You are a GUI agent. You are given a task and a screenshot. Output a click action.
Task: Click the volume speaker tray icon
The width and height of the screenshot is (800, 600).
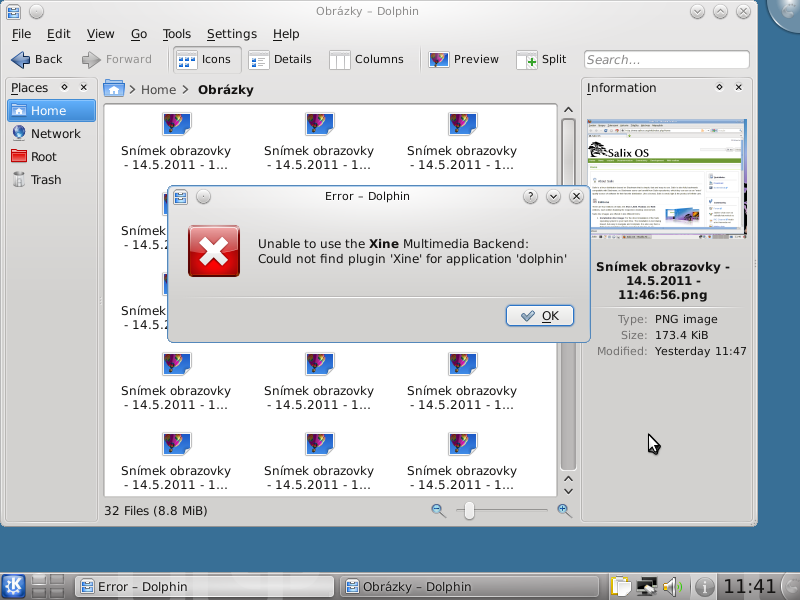click(x=672, y=587)
